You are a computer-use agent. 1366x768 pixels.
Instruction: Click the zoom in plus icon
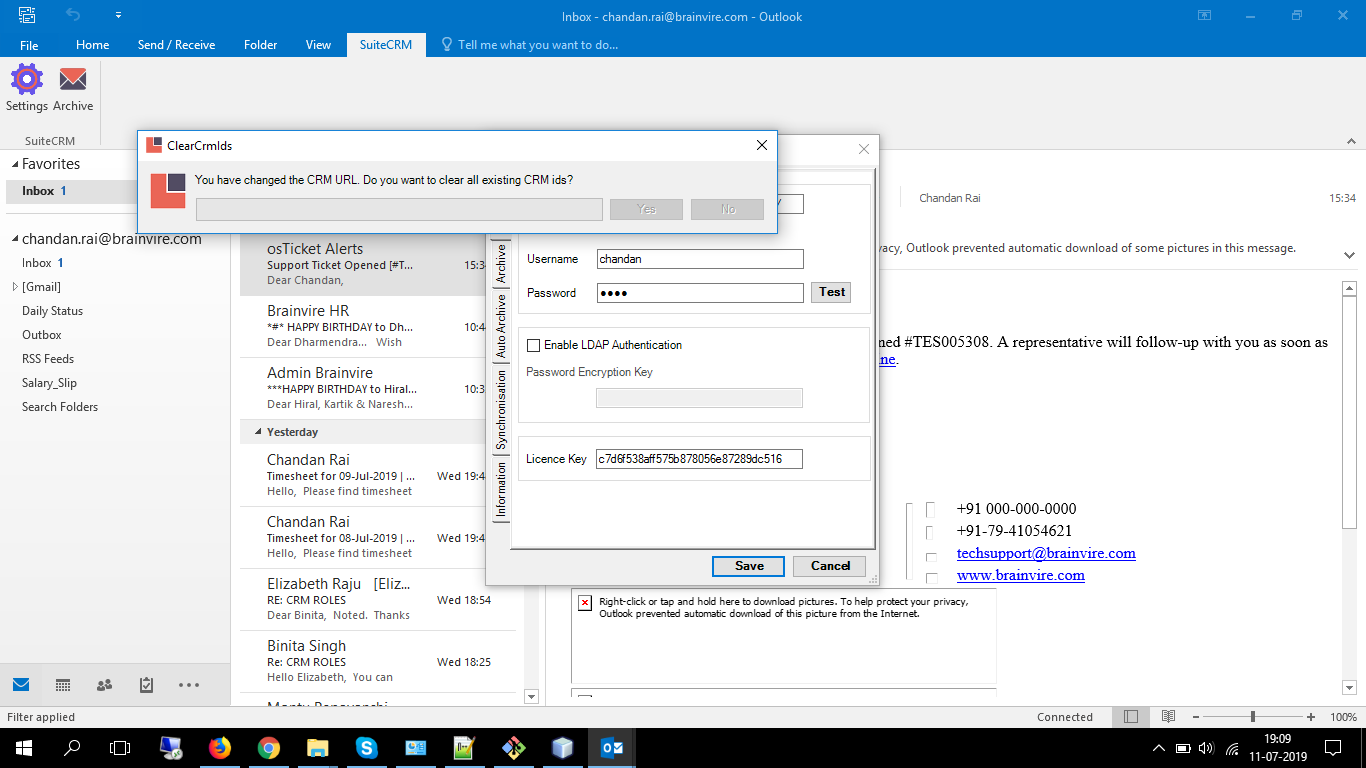click(x=1311, y=717)
